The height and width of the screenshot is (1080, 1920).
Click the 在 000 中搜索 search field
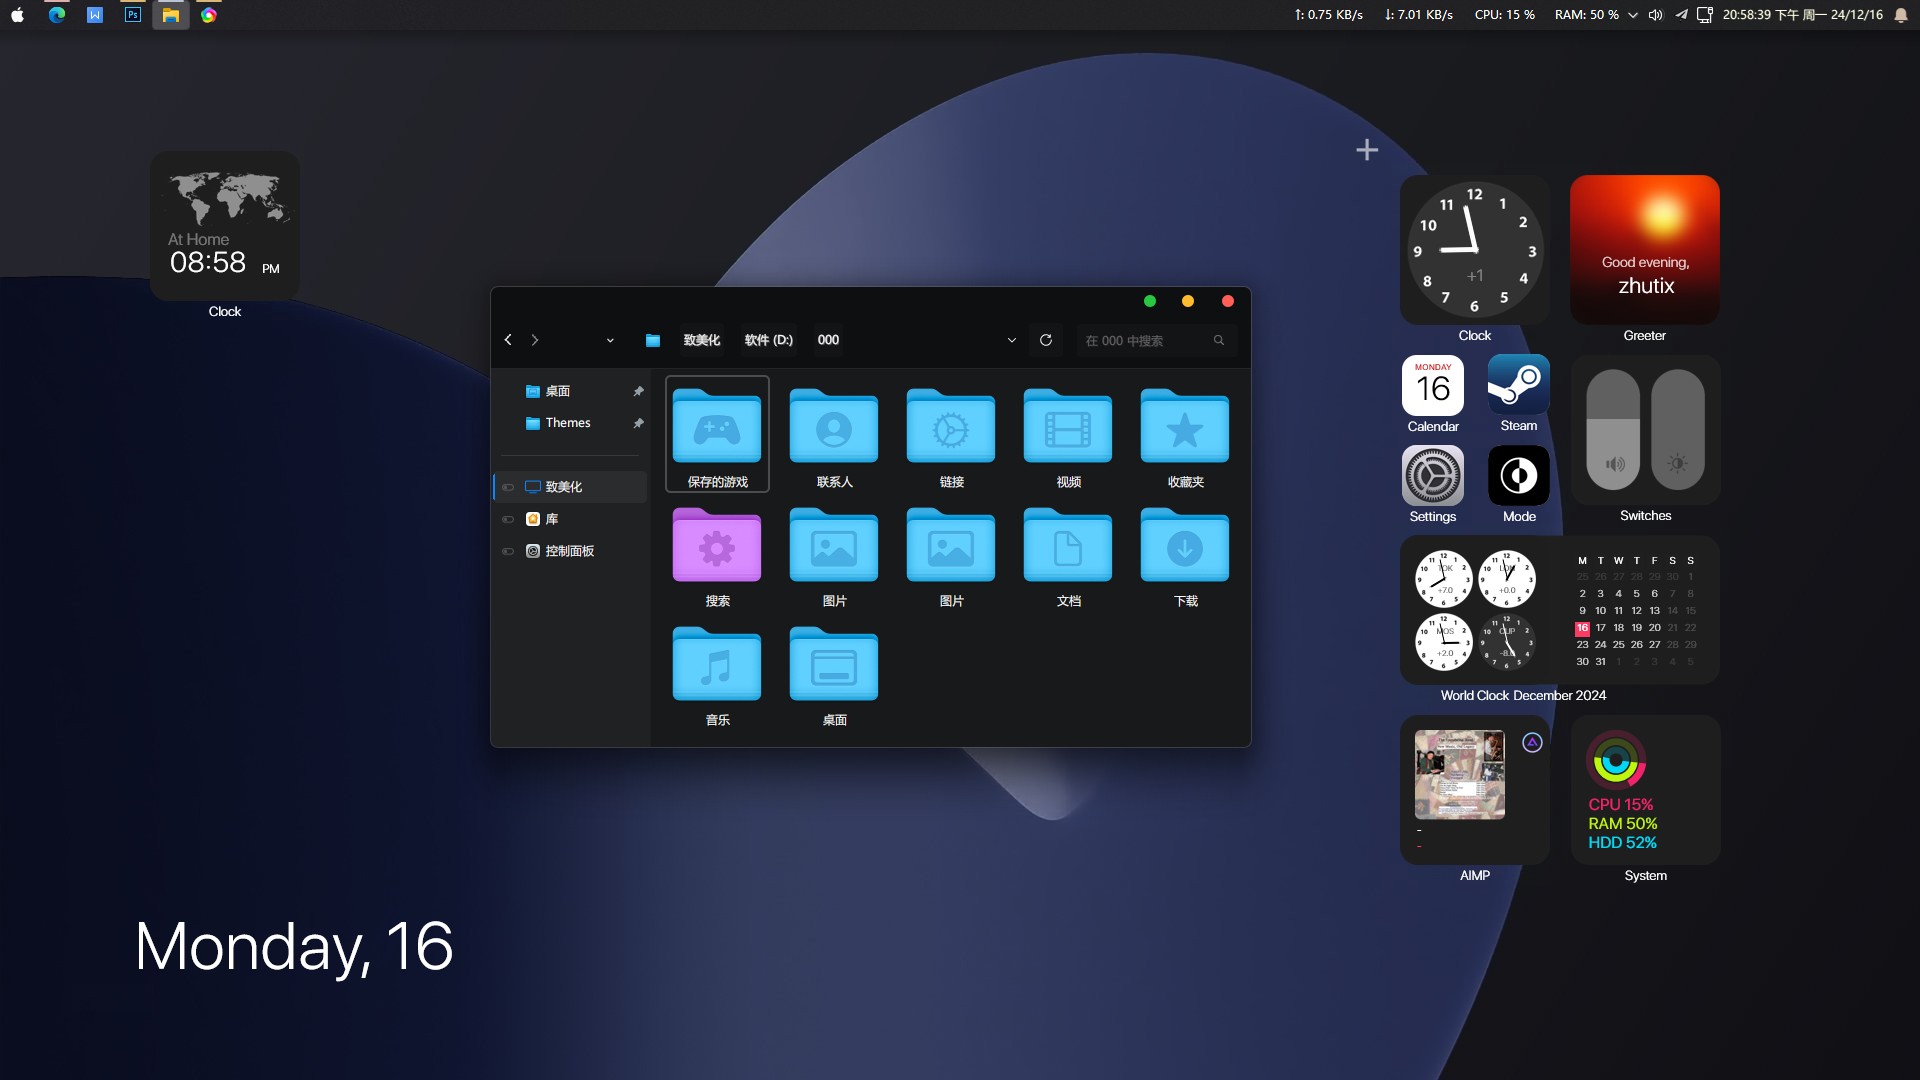point(1145,341)
